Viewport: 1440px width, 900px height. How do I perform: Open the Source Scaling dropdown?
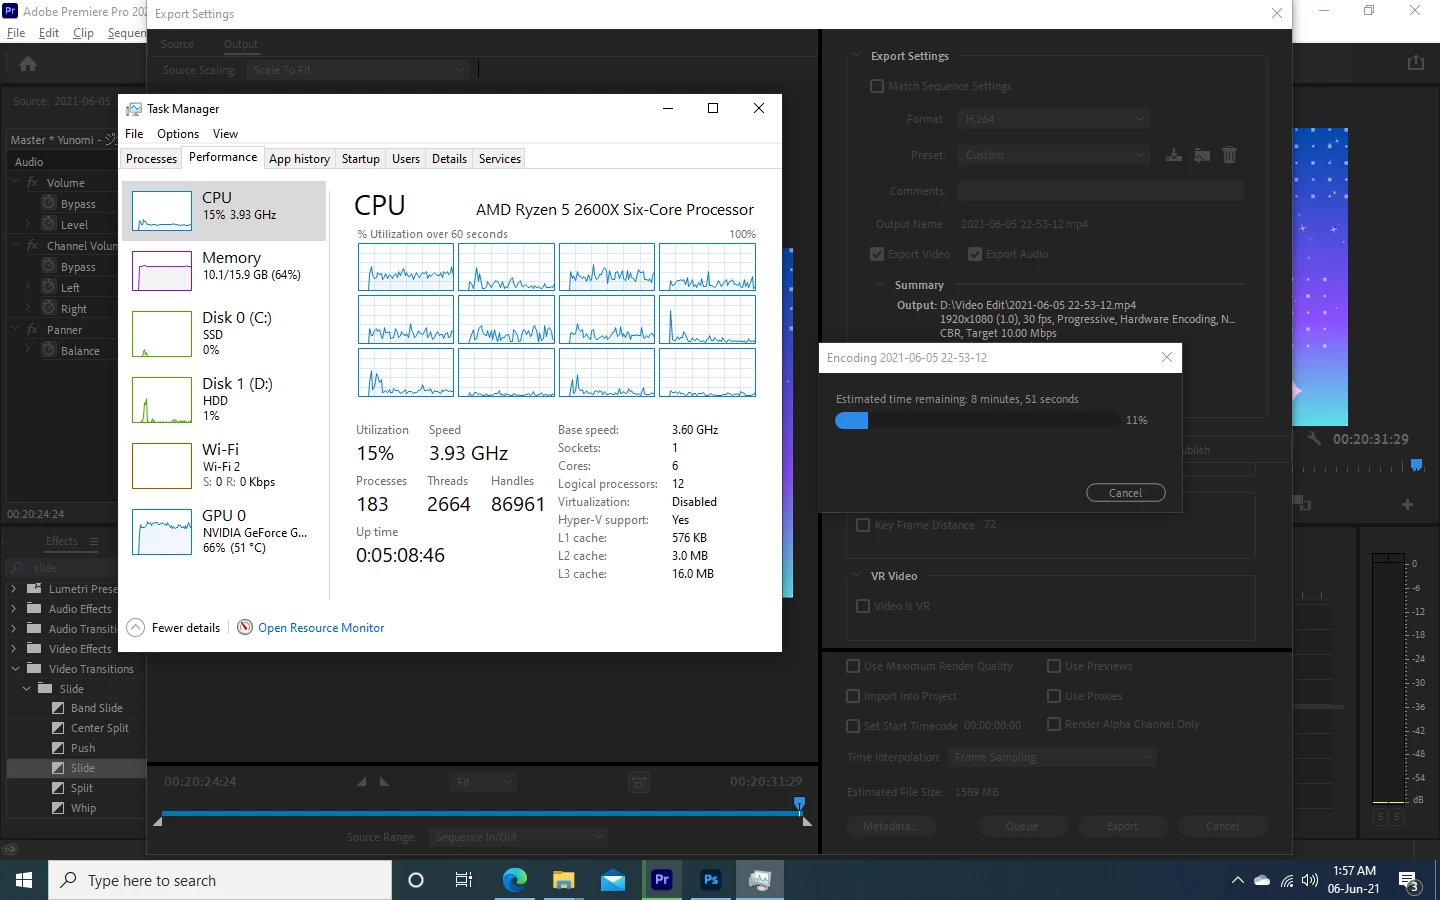pyautogui.click(x=357, y=70)
